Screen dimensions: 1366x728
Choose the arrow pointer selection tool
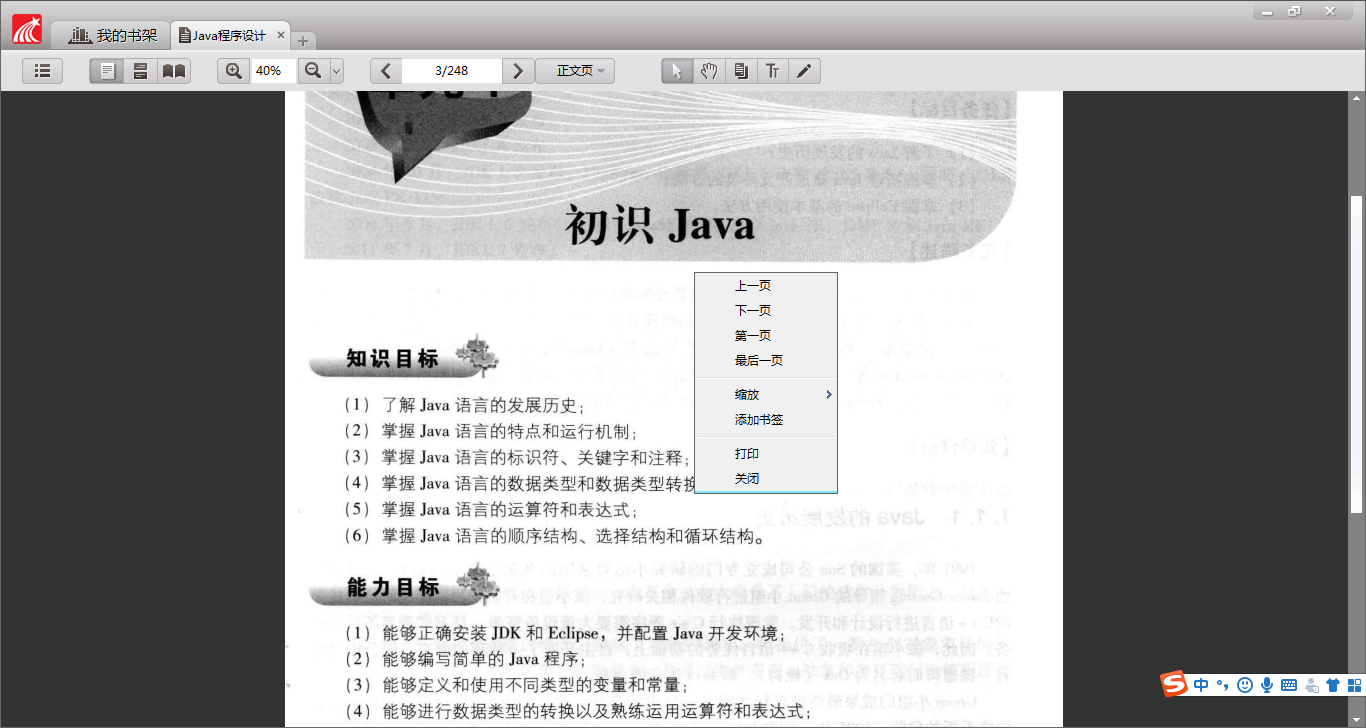677,71
